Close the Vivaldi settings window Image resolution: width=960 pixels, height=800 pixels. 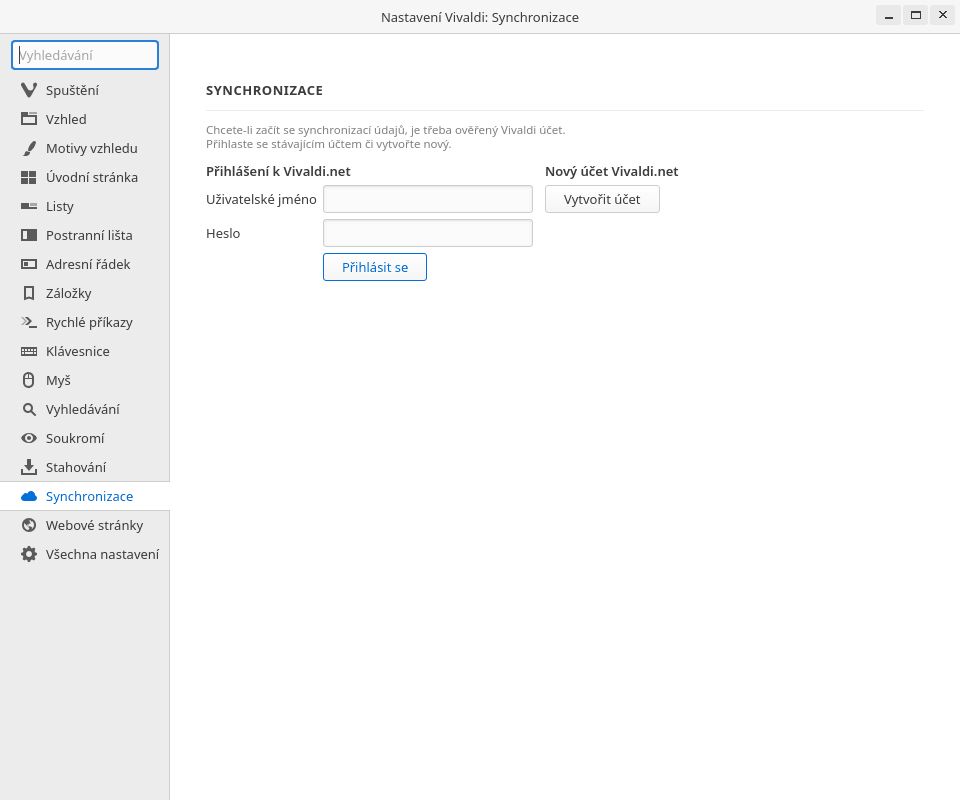coord(943,16)
